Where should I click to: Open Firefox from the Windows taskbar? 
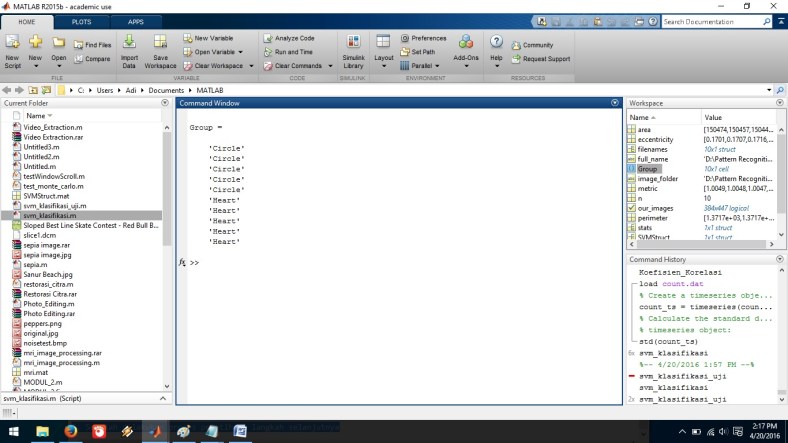coord(71,431)
